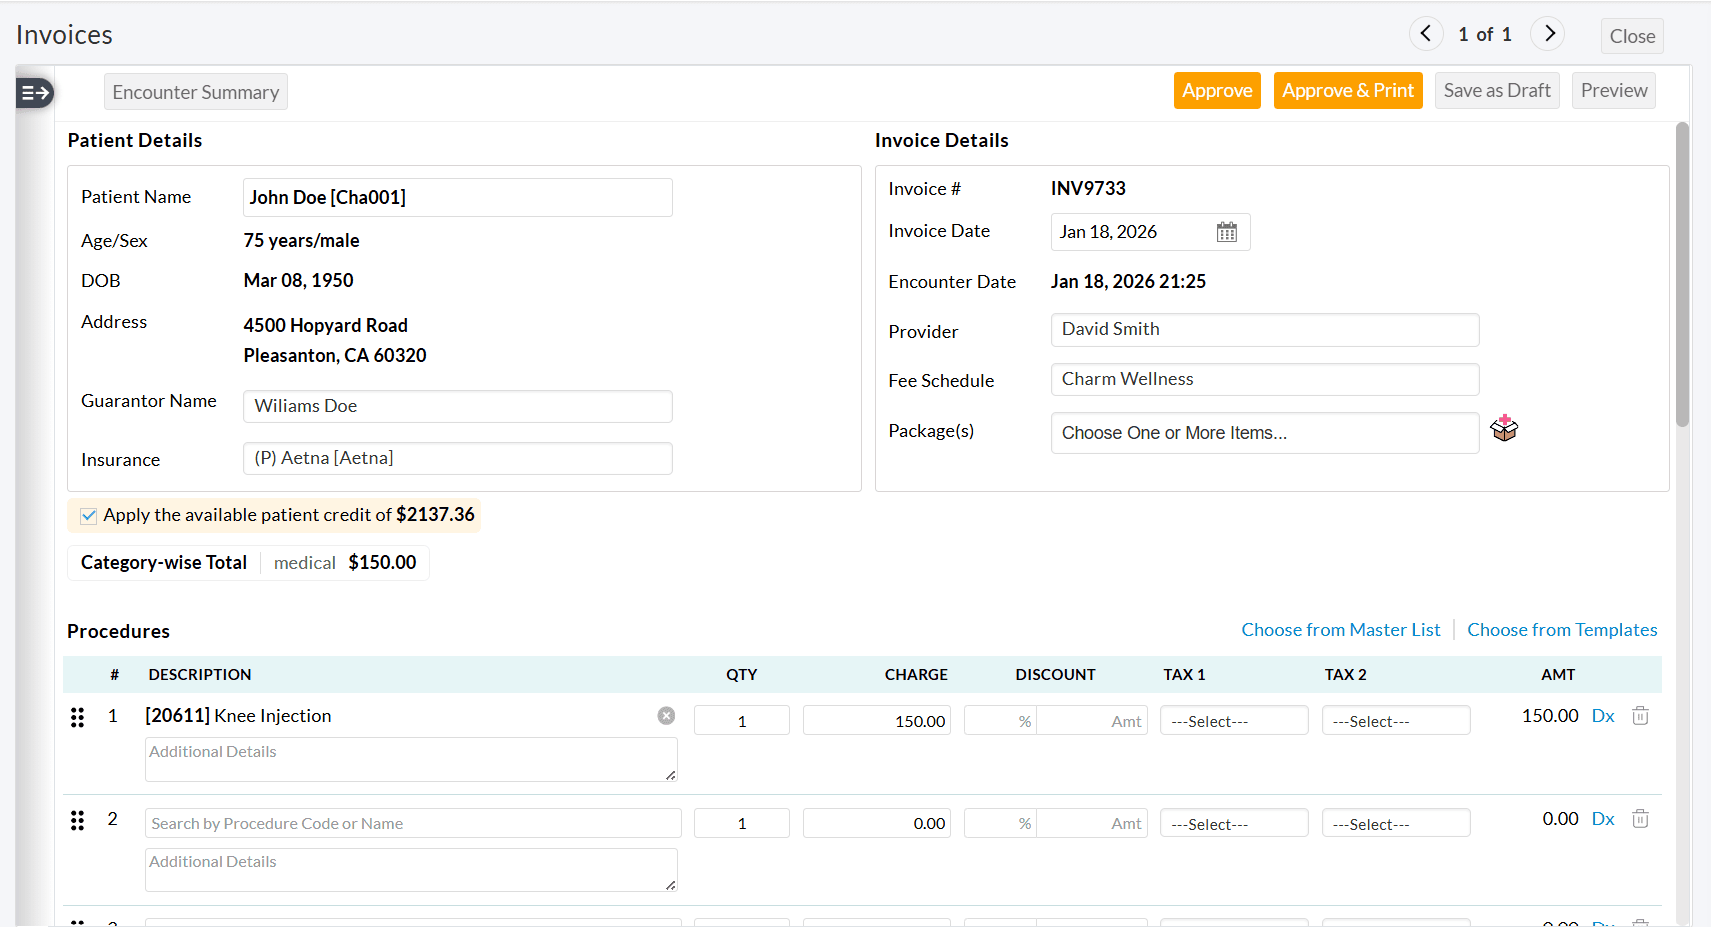
Task: Grab drag handle of procedure row 1
Action: [x=77, y=717]
